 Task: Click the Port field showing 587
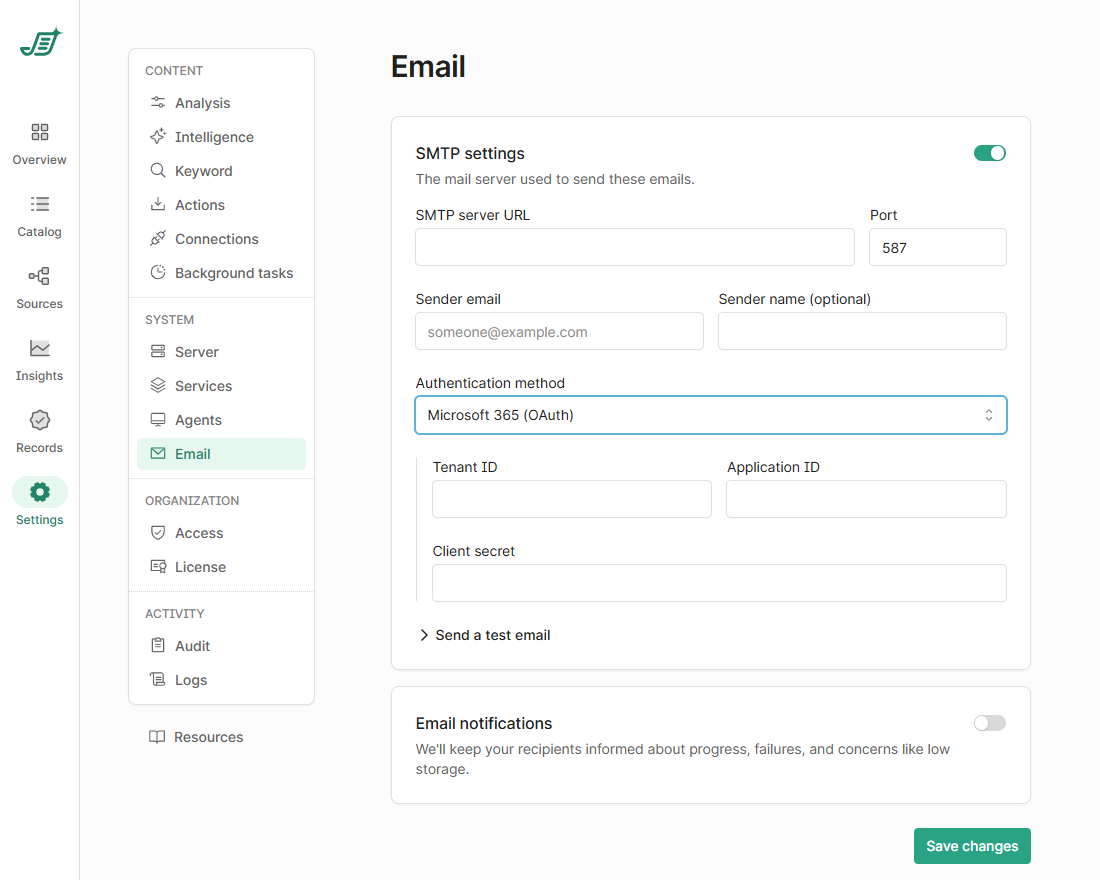coord(938,247)
